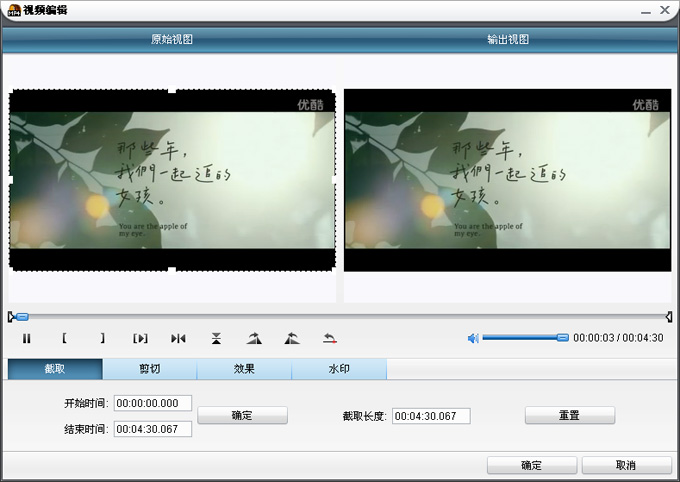Adjust the volume slider handle
This screenshot has width=680, height=482.
click(562, 338)
